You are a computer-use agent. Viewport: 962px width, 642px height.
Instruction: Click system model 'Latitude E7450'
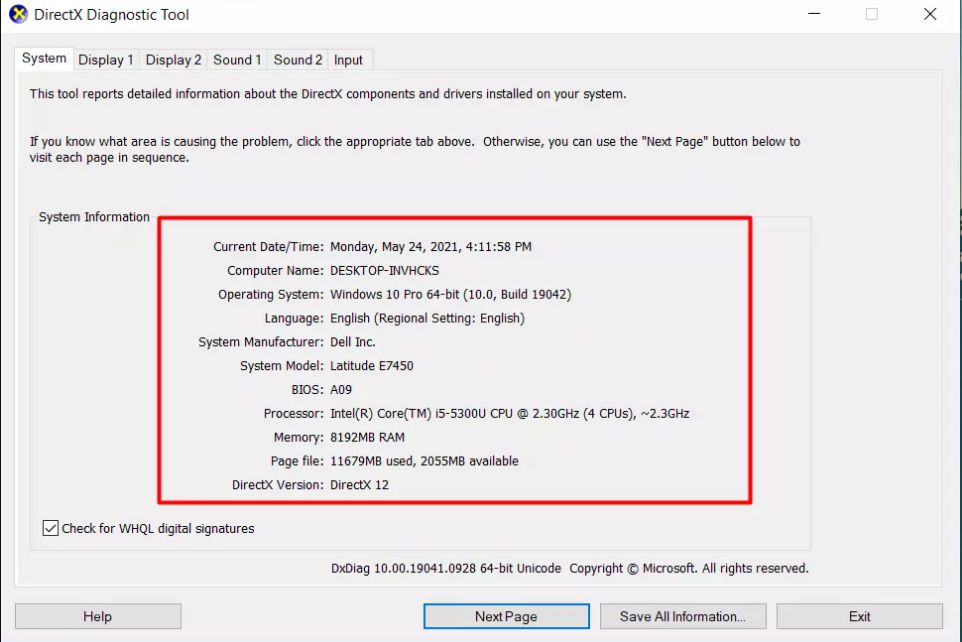(372, 366)
